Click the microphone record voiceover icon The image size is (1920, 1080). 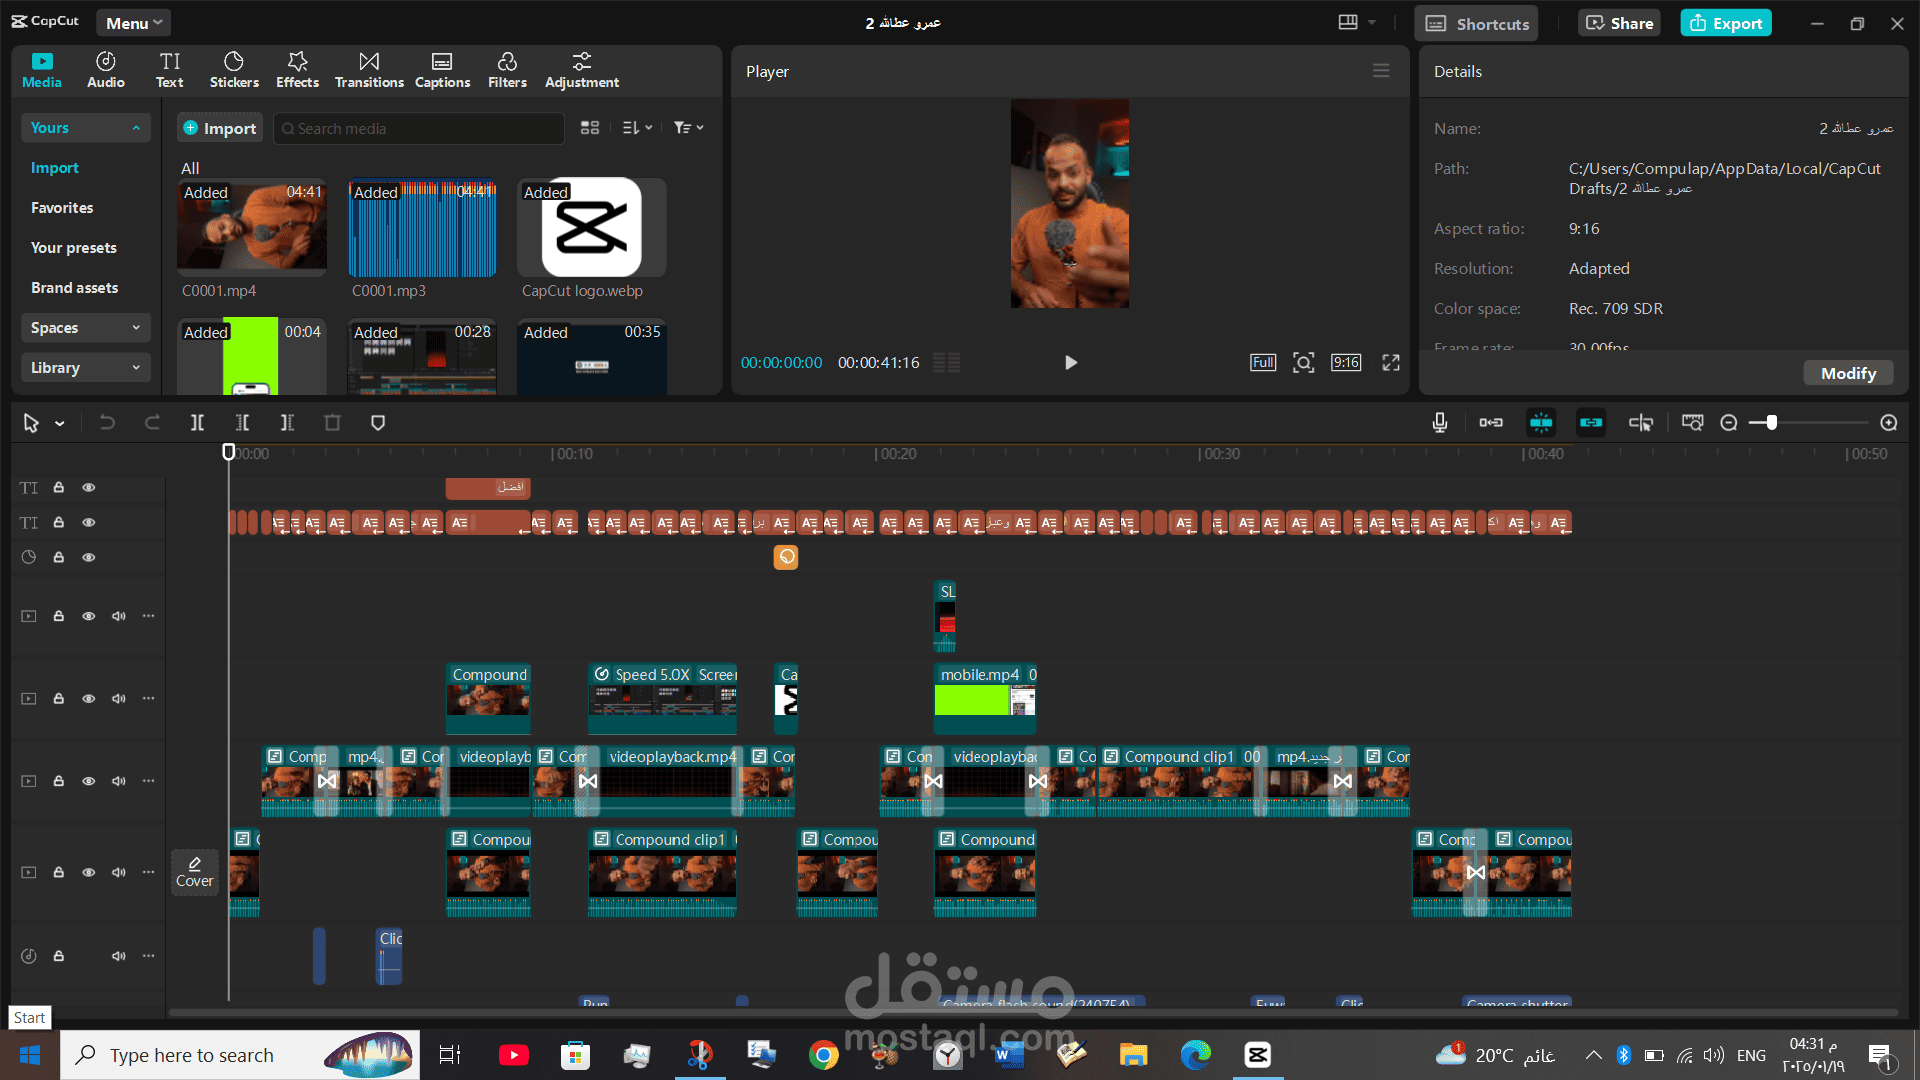click(x=1440, y=423)
